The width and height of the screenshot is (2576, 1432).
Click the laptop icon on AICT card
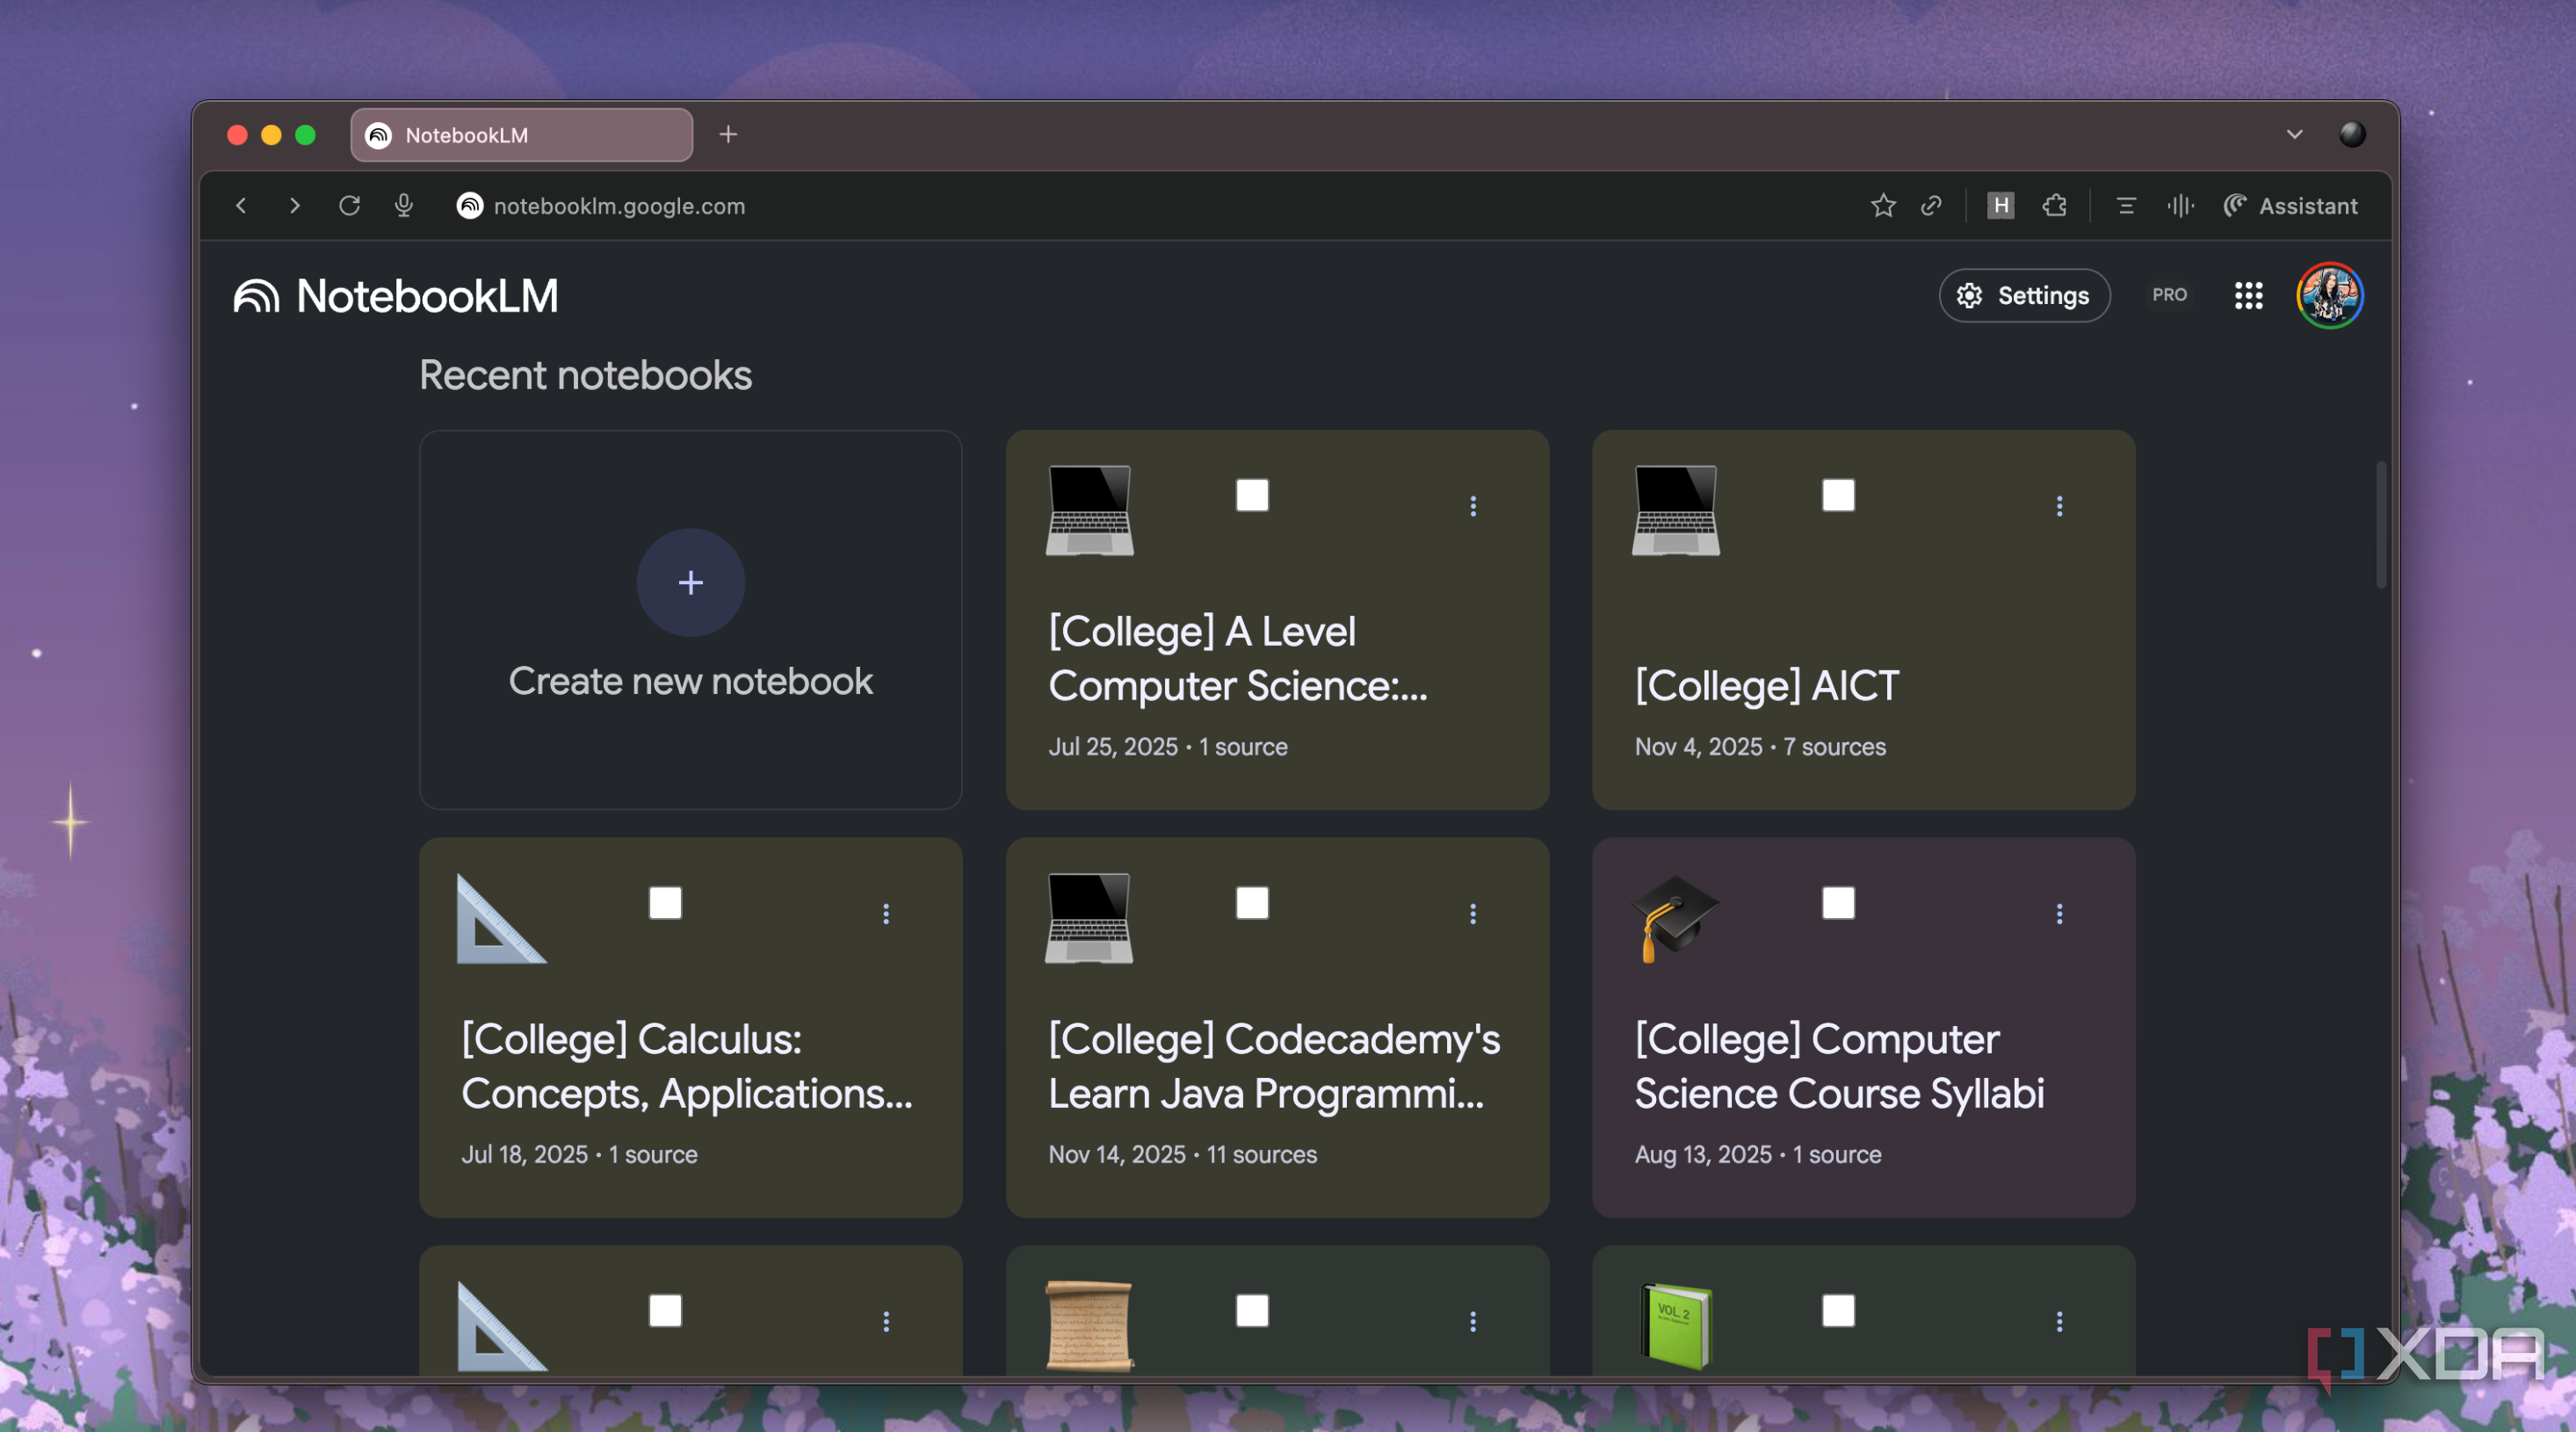[1676, 510]
